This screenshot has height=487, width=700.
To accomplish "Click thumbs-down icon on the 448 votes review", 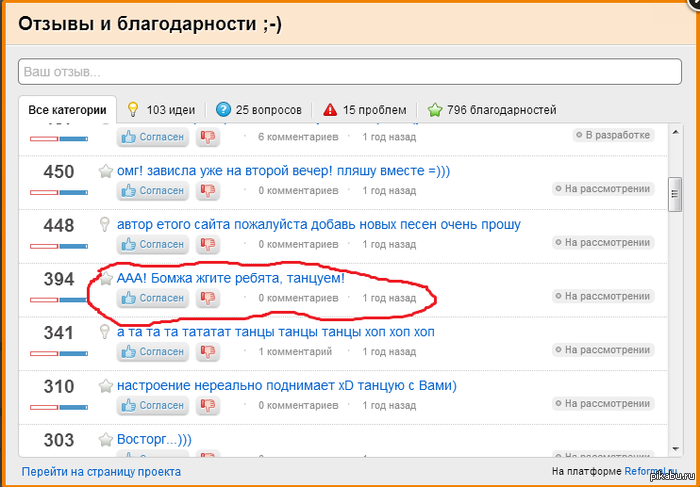I will click(x=208, y=244).
